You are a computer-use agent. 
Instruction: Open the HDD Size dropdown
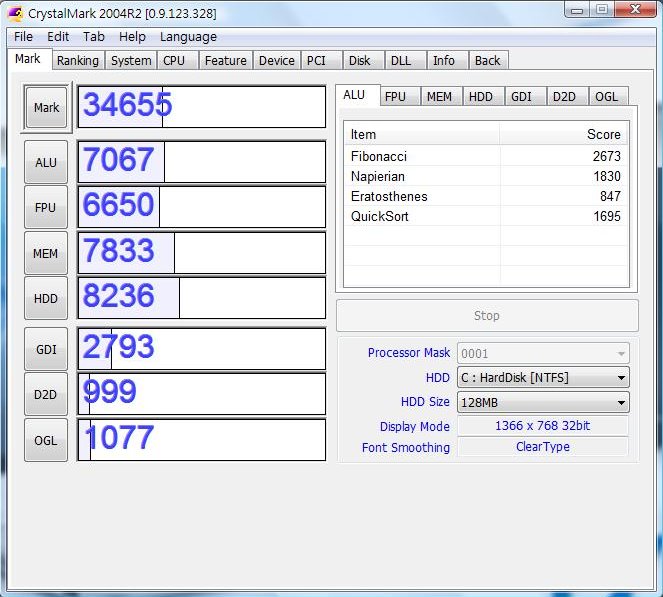pos(543,402)
